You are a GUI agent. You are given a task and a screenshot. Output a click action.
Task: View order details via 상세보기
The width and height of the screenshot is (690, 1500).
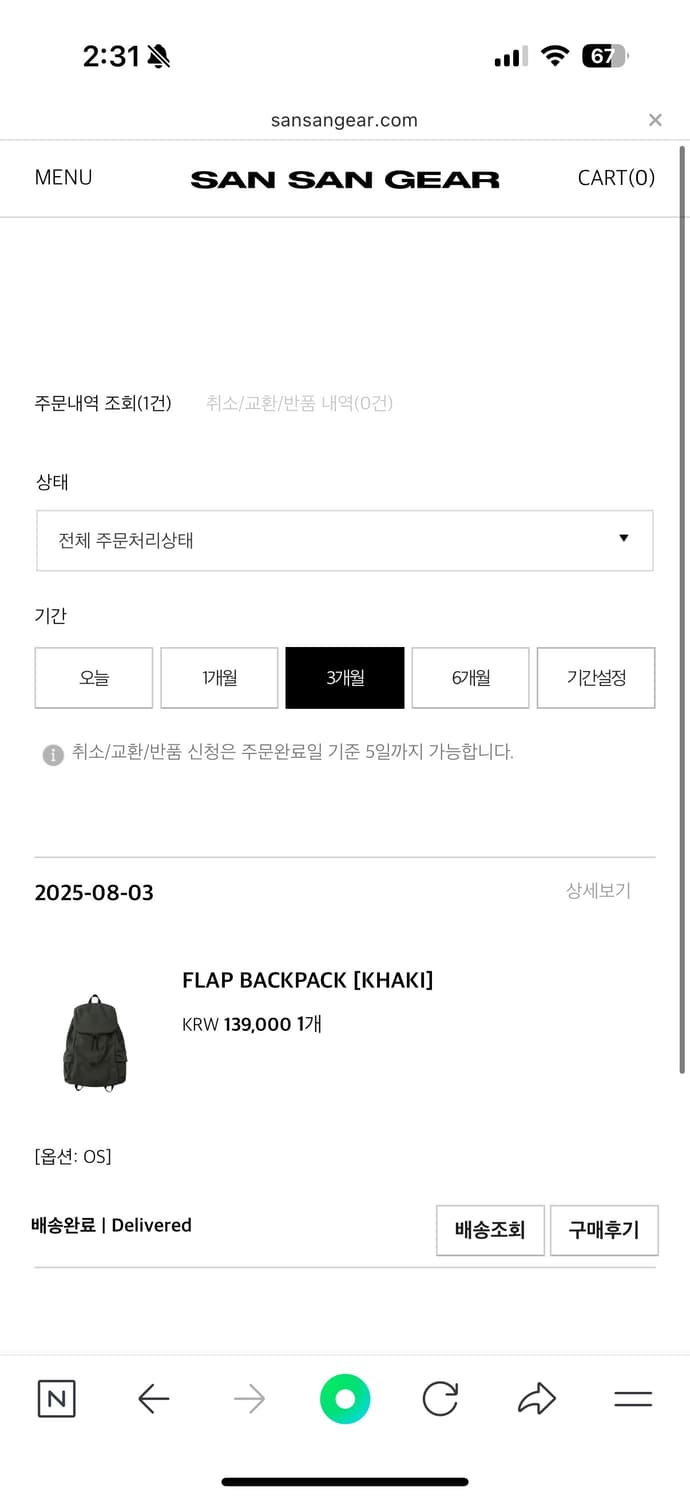point(598,891)
